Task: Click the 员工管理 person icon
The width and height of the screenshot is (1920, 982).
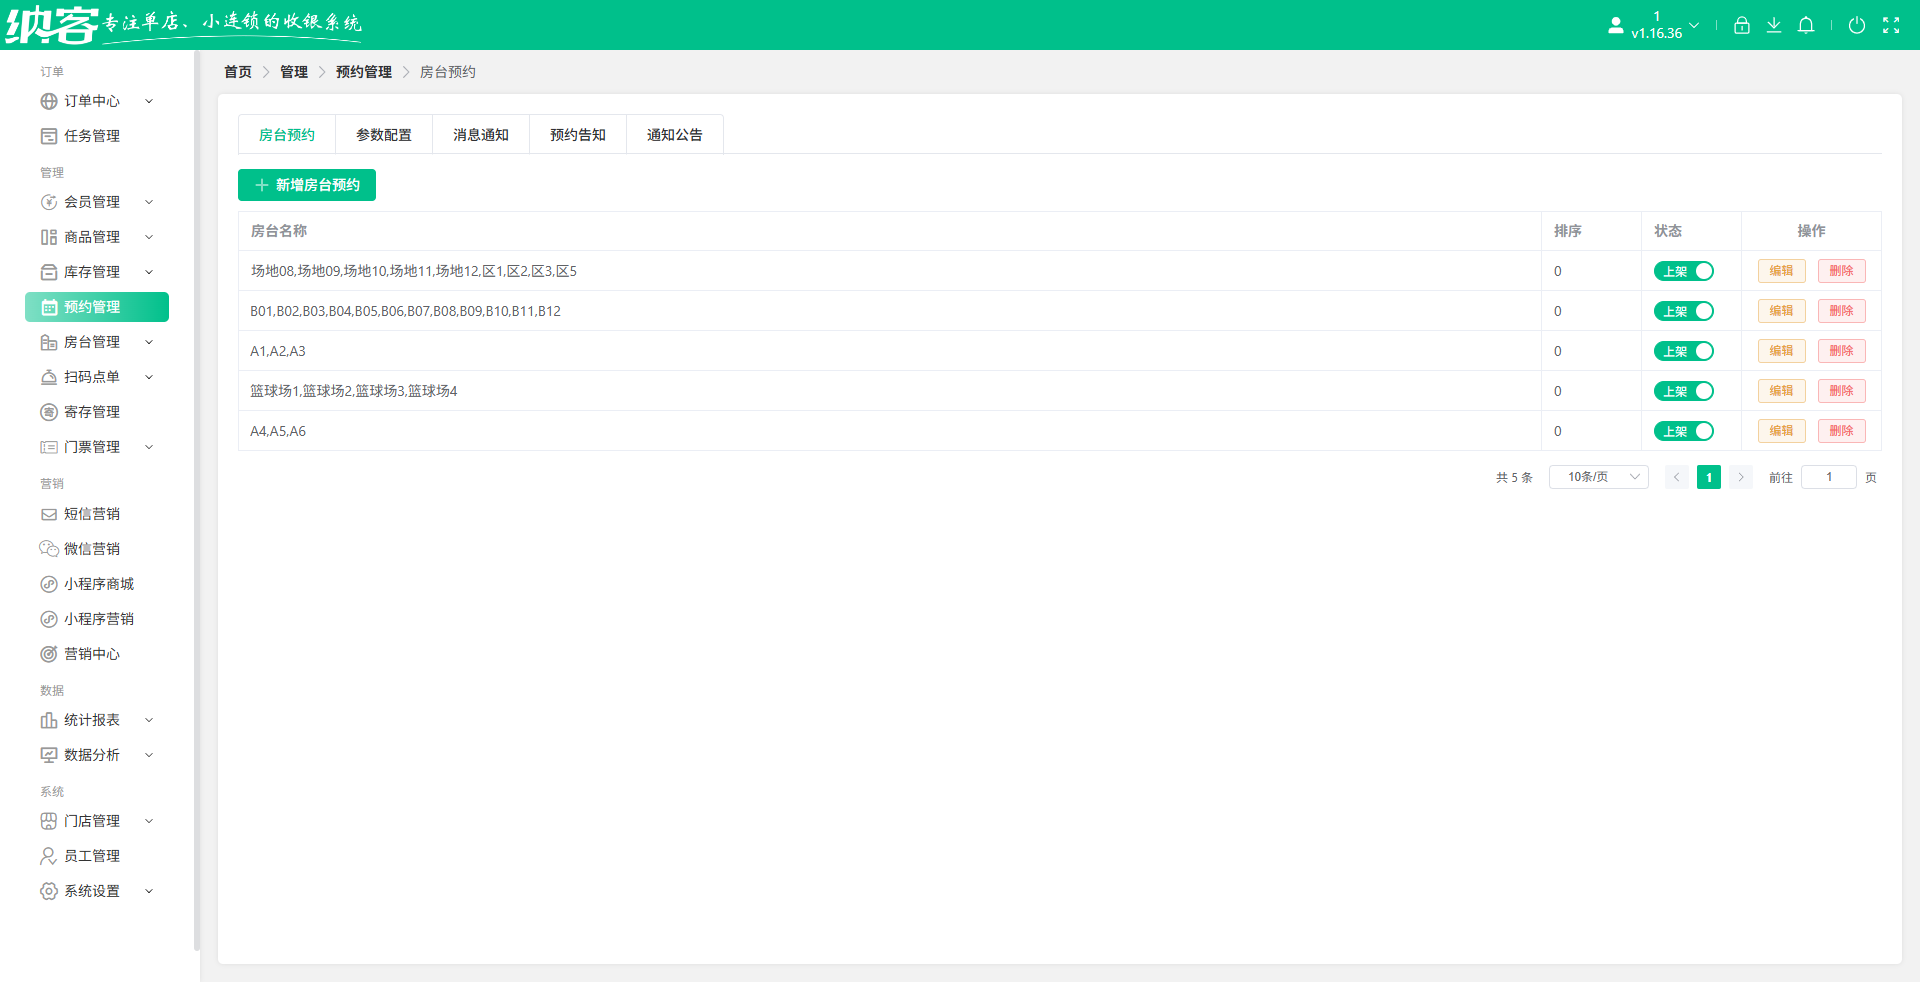Action: pyautogui.click(x=49, y=856)
